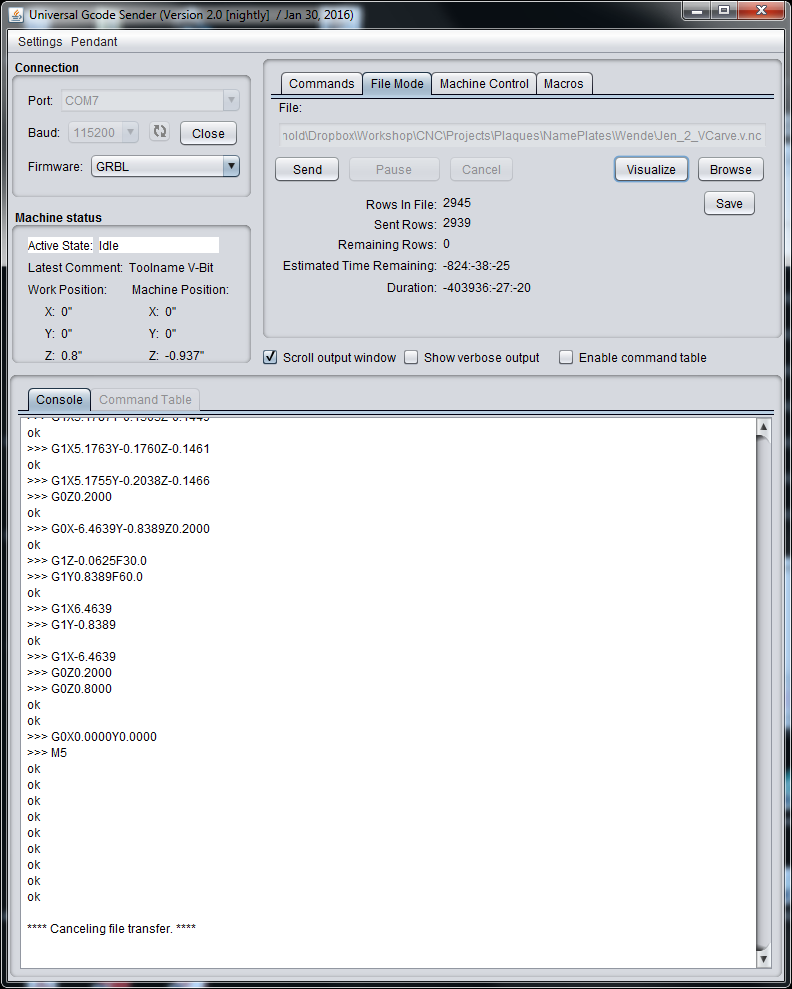The height and width of the screenshot is (989, 792).
Task: Toggle Scroll output window checkbox
Action: 270,358
